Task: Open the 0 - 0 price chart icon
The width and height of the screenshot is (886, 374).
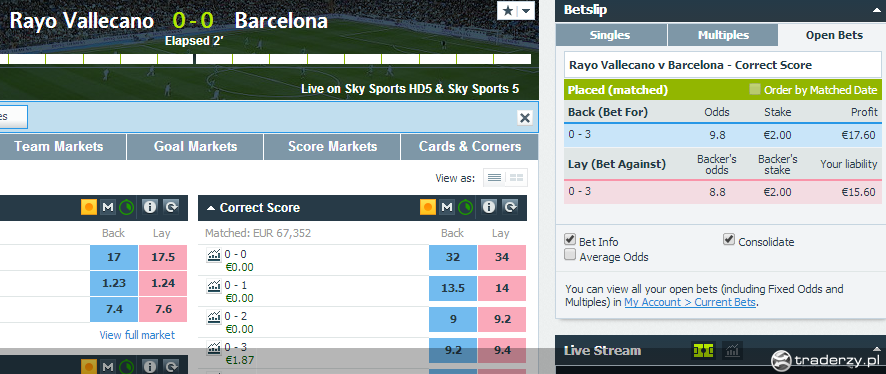Action: coord(214,255)
